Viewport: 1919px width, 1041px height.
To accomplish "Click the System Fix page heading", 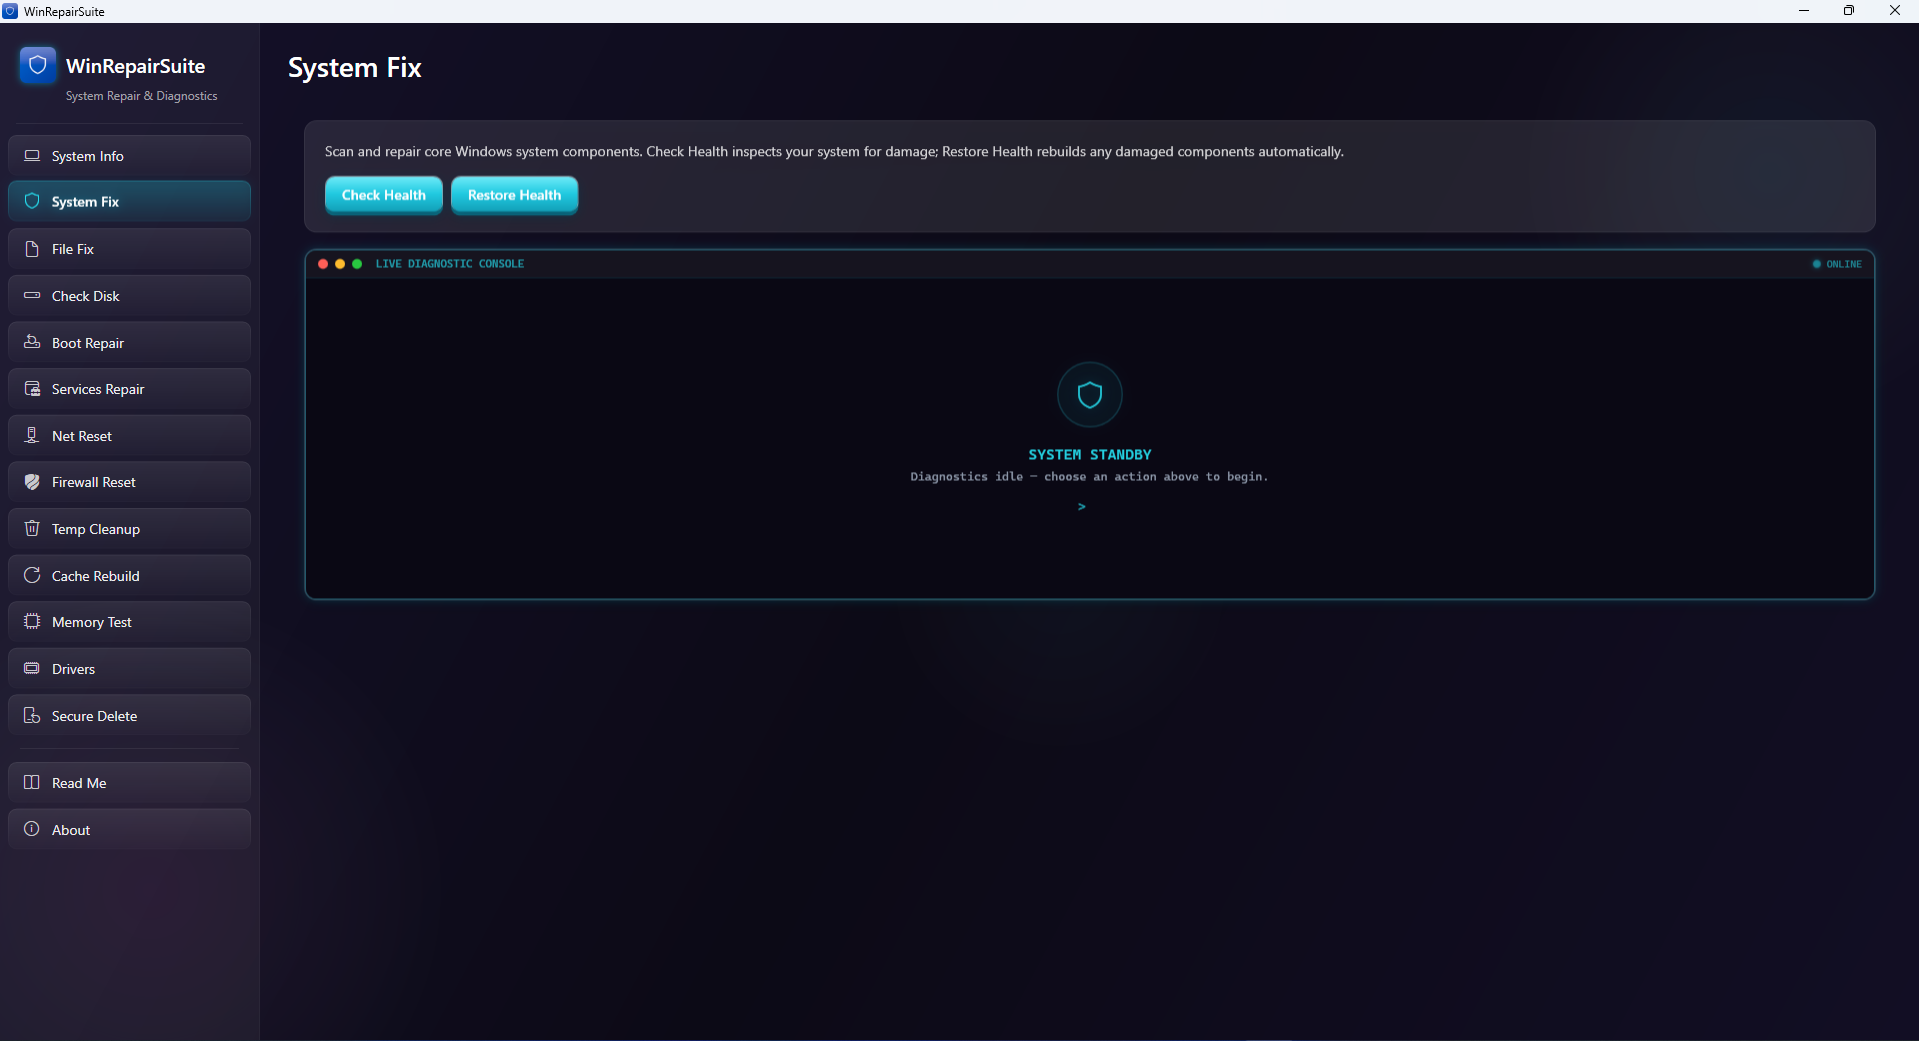I will pyautogui.click(x=355, y=67).
